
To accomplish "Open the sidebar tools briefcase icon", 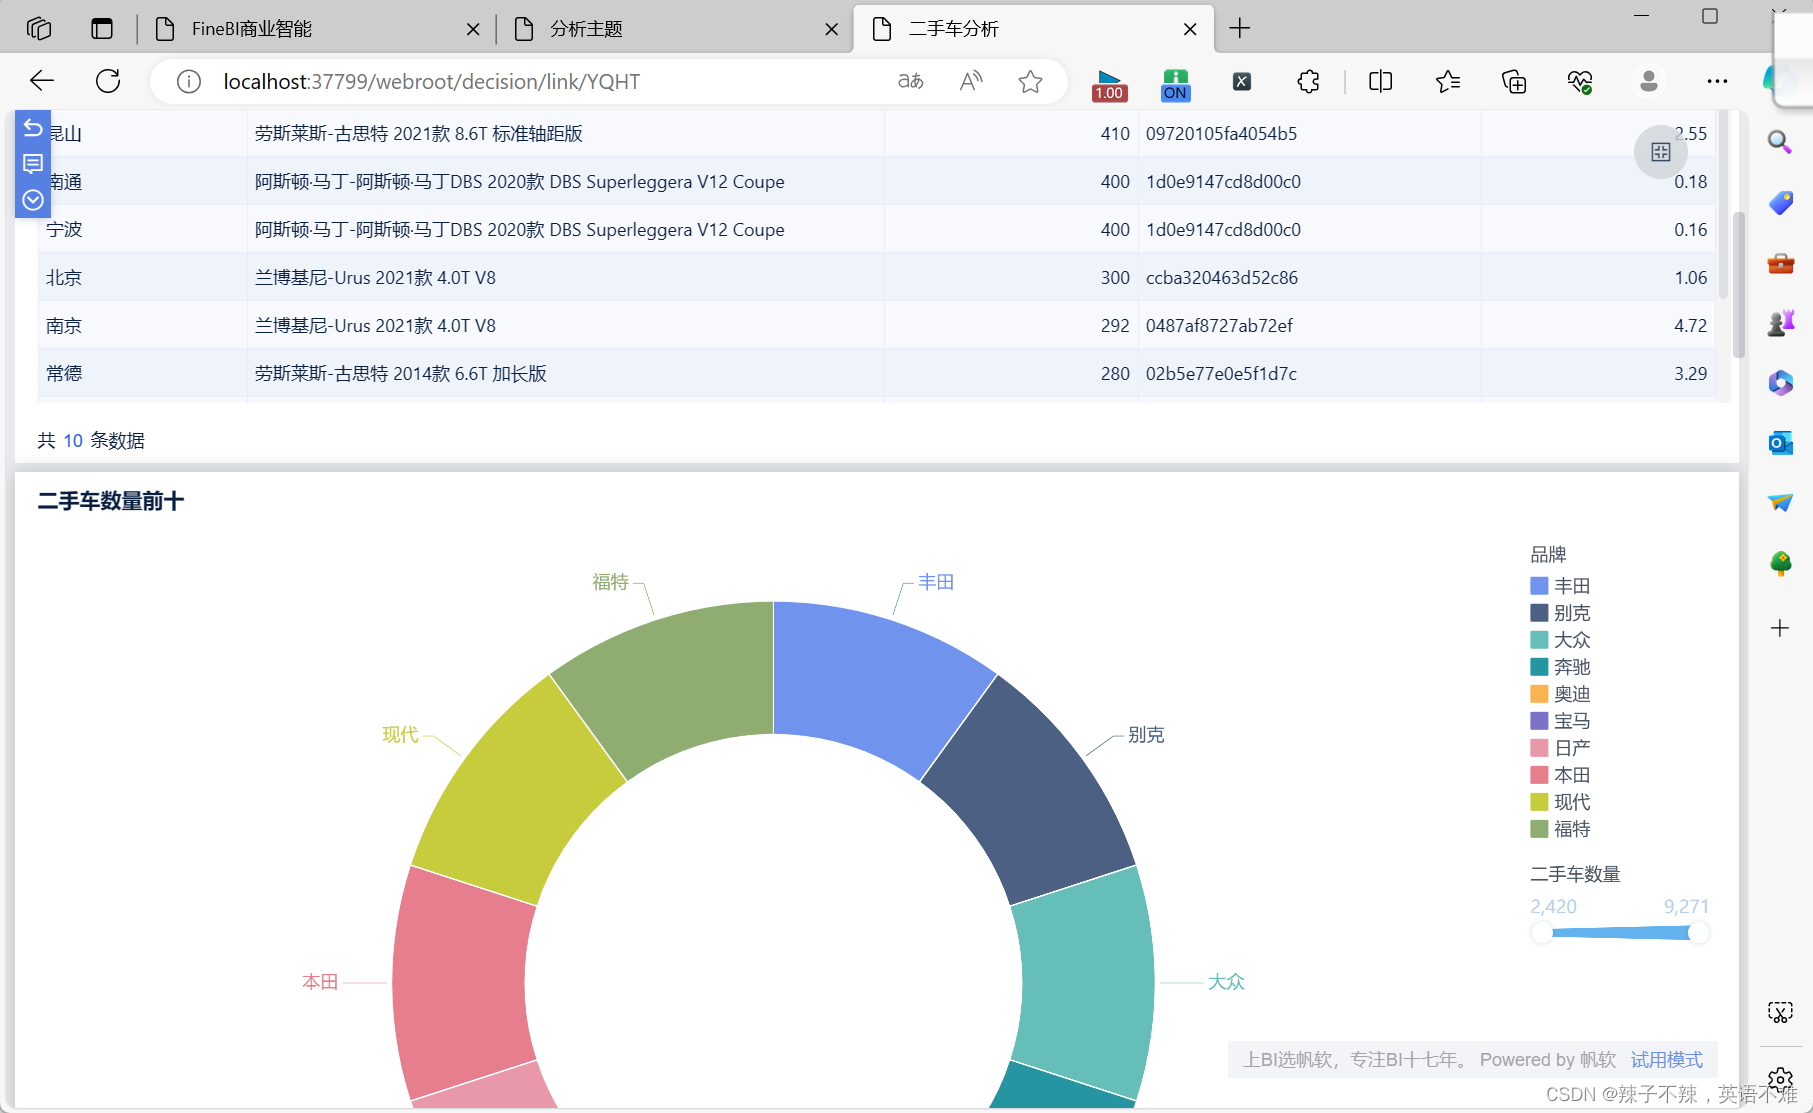I will click(1780, 263).
